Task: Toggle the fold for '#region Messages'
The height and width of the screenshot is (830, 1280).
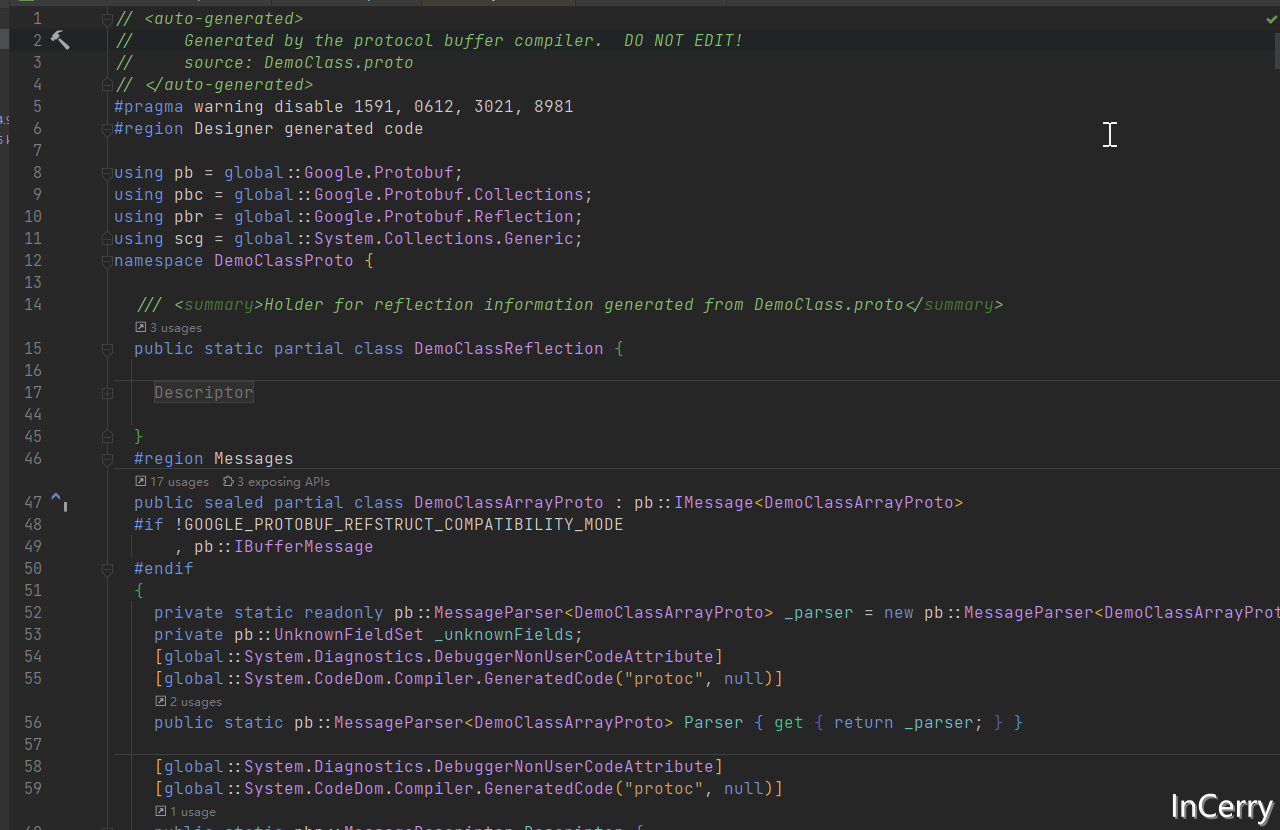Action: 106,458
